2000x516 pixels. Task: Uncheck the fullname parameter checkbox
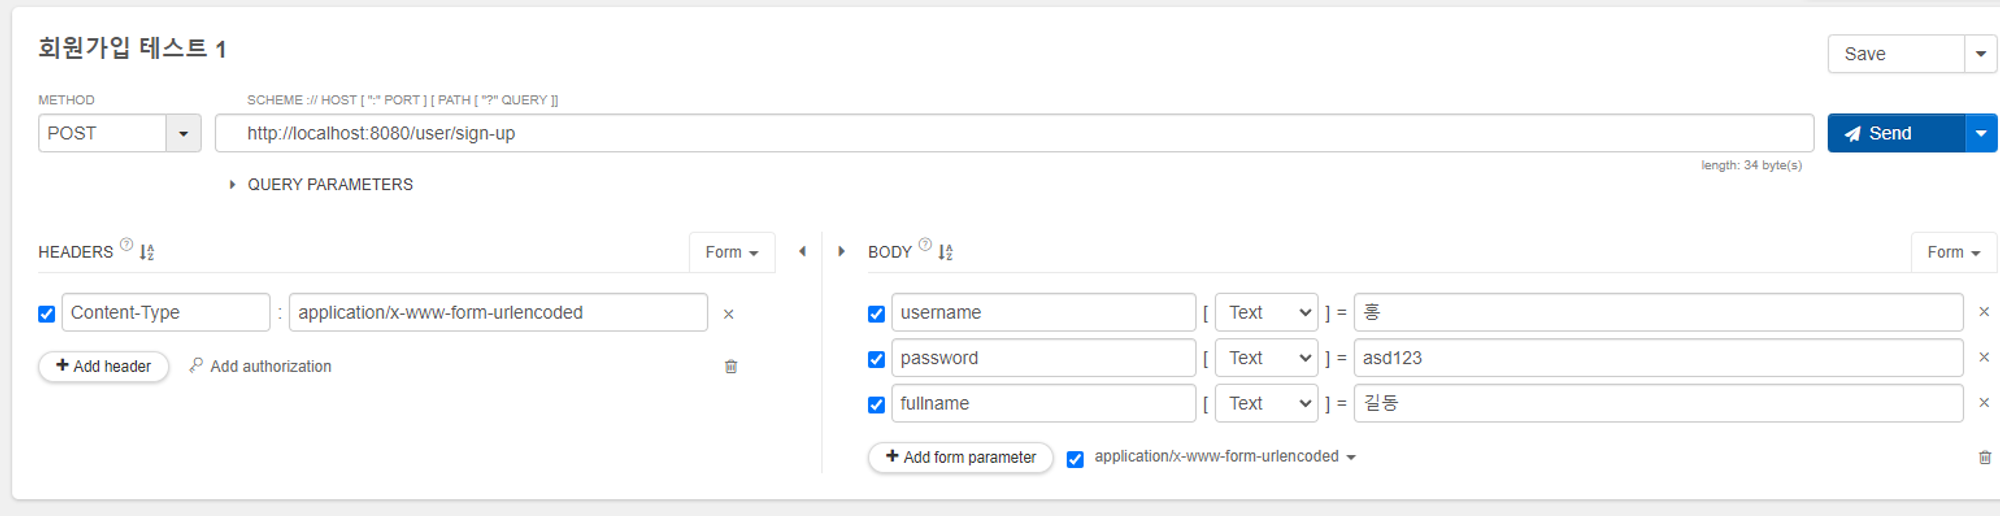pyautogui.click(x=877, y=405)
